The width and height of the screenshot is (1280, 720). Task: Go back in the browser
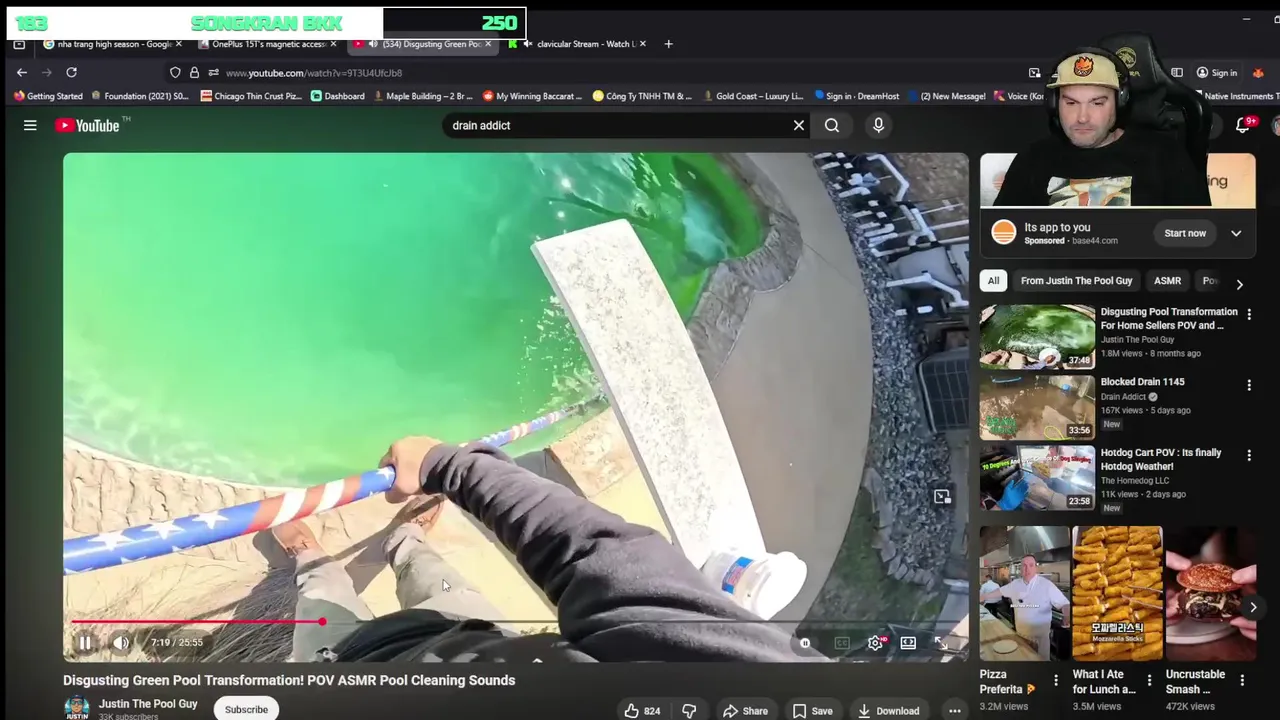[x=21, y=72]
